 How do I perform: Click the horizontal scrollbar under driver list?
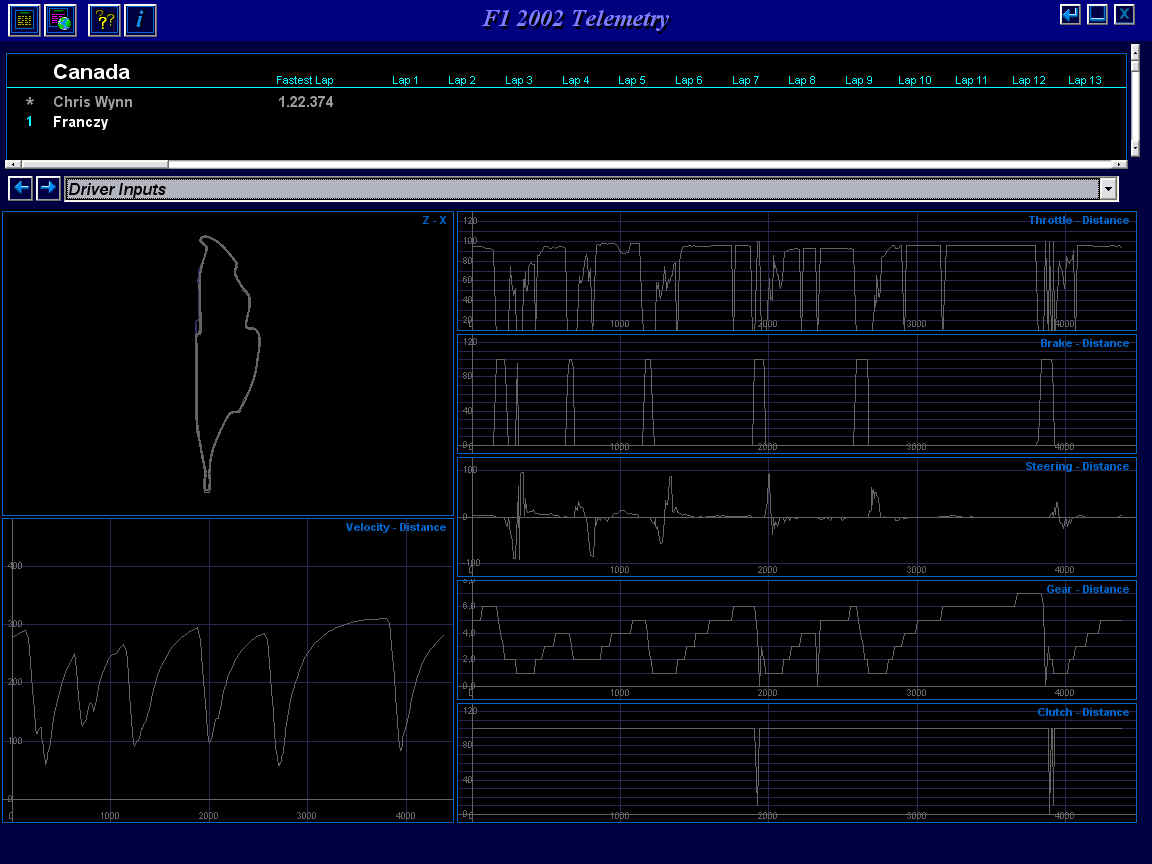click(566, 164)
